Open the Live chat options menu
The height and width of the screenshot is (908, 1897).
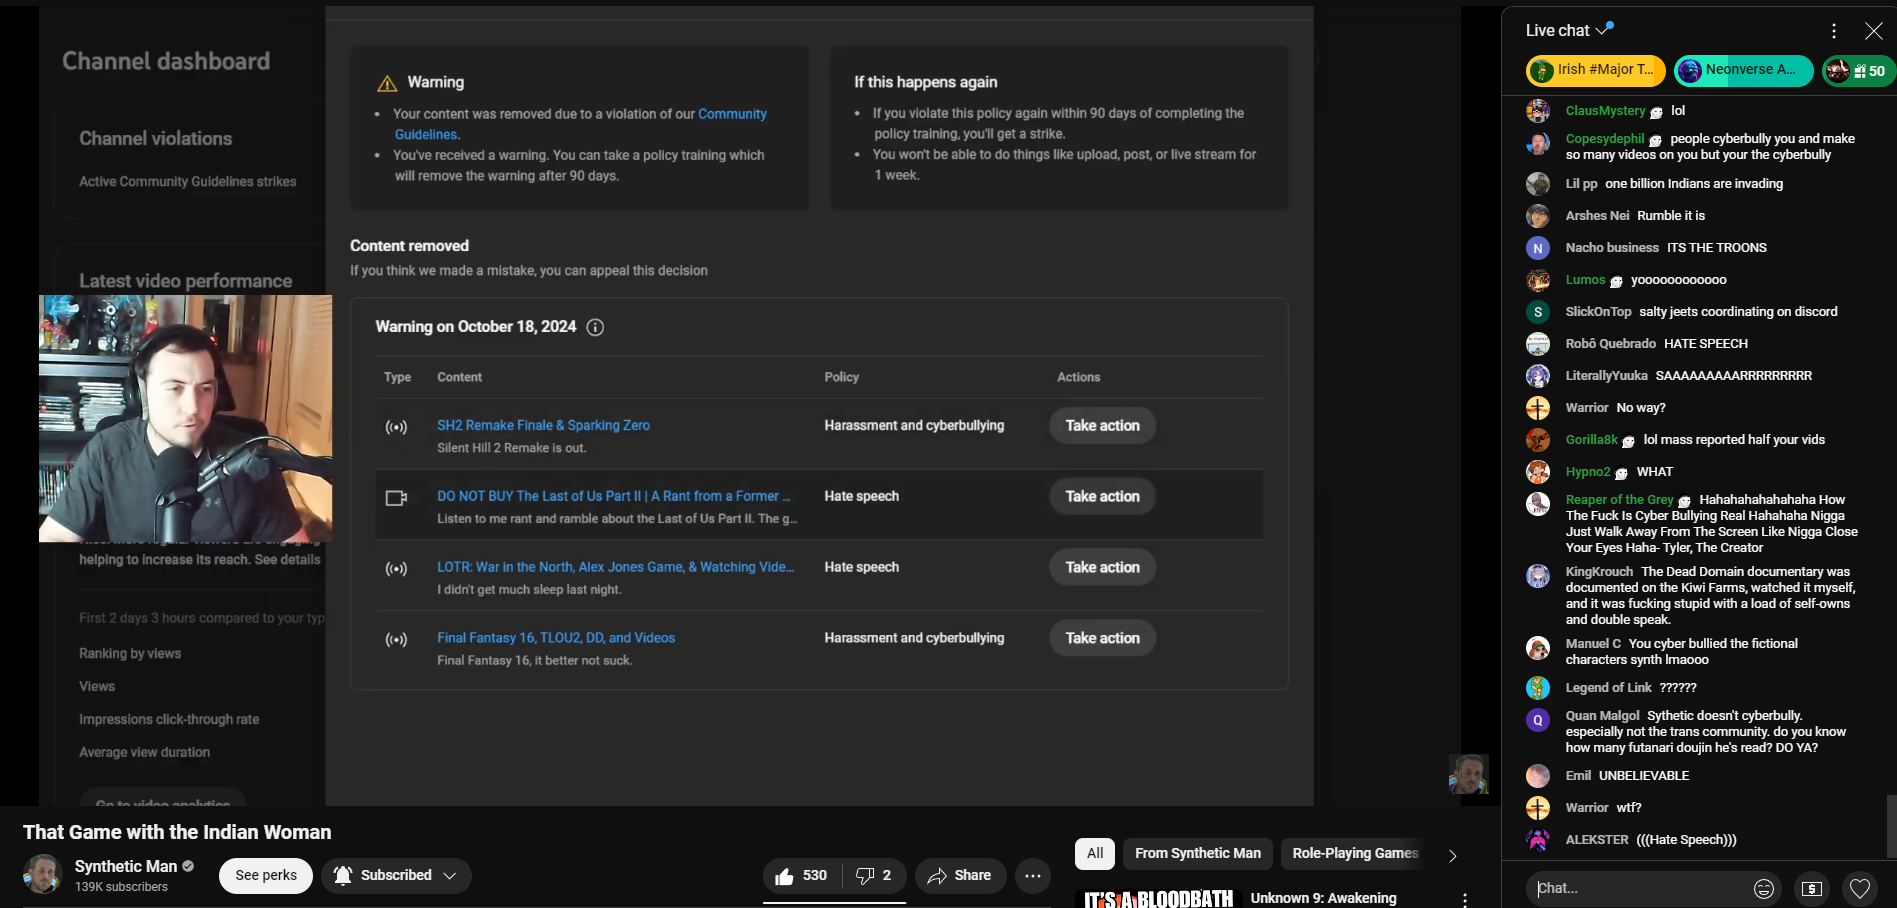click(x=1834, y=31)
